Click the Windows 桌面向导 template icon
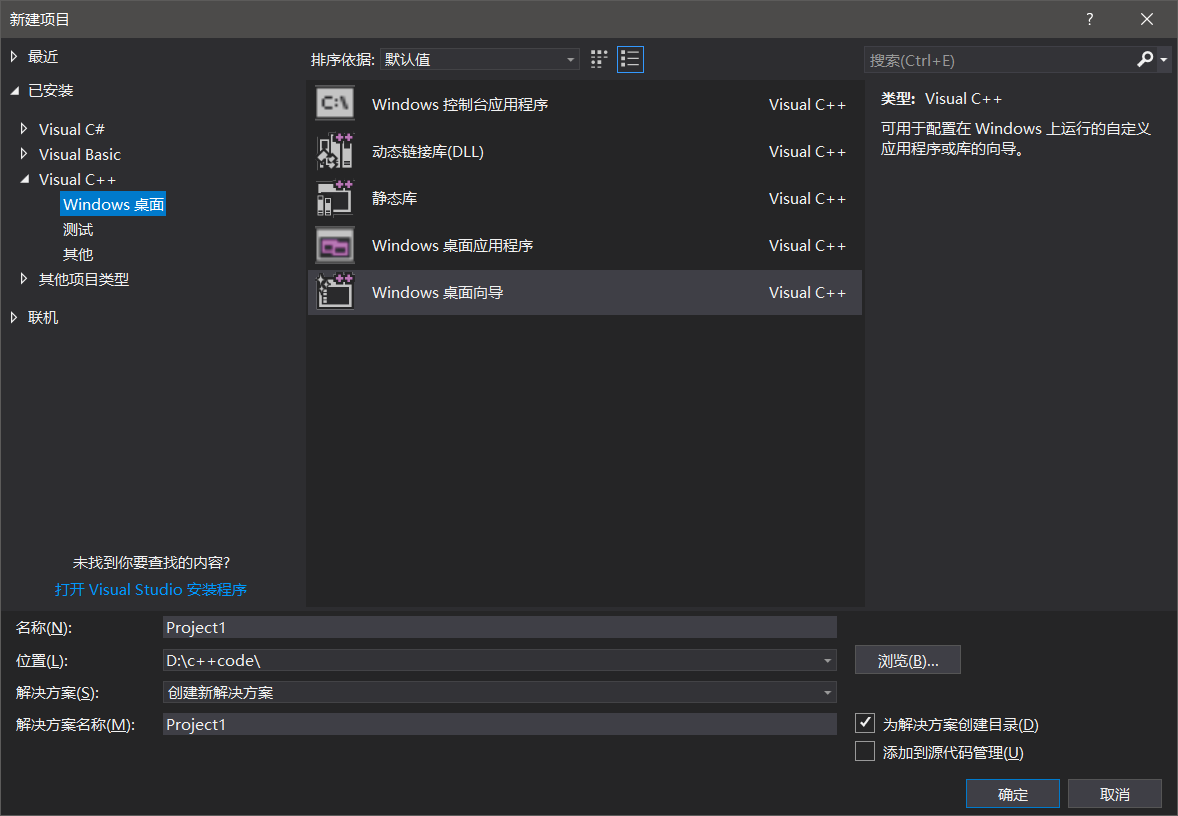This screenshot has width=1178, height=816. click(335, 292)
